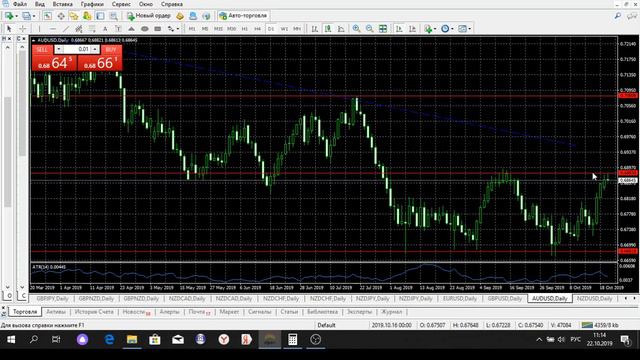This screenshot has width=640, height=360.
Task: Decrease one-click trading volume arrow
Action: pyautogui.click(x=59, y=49)
